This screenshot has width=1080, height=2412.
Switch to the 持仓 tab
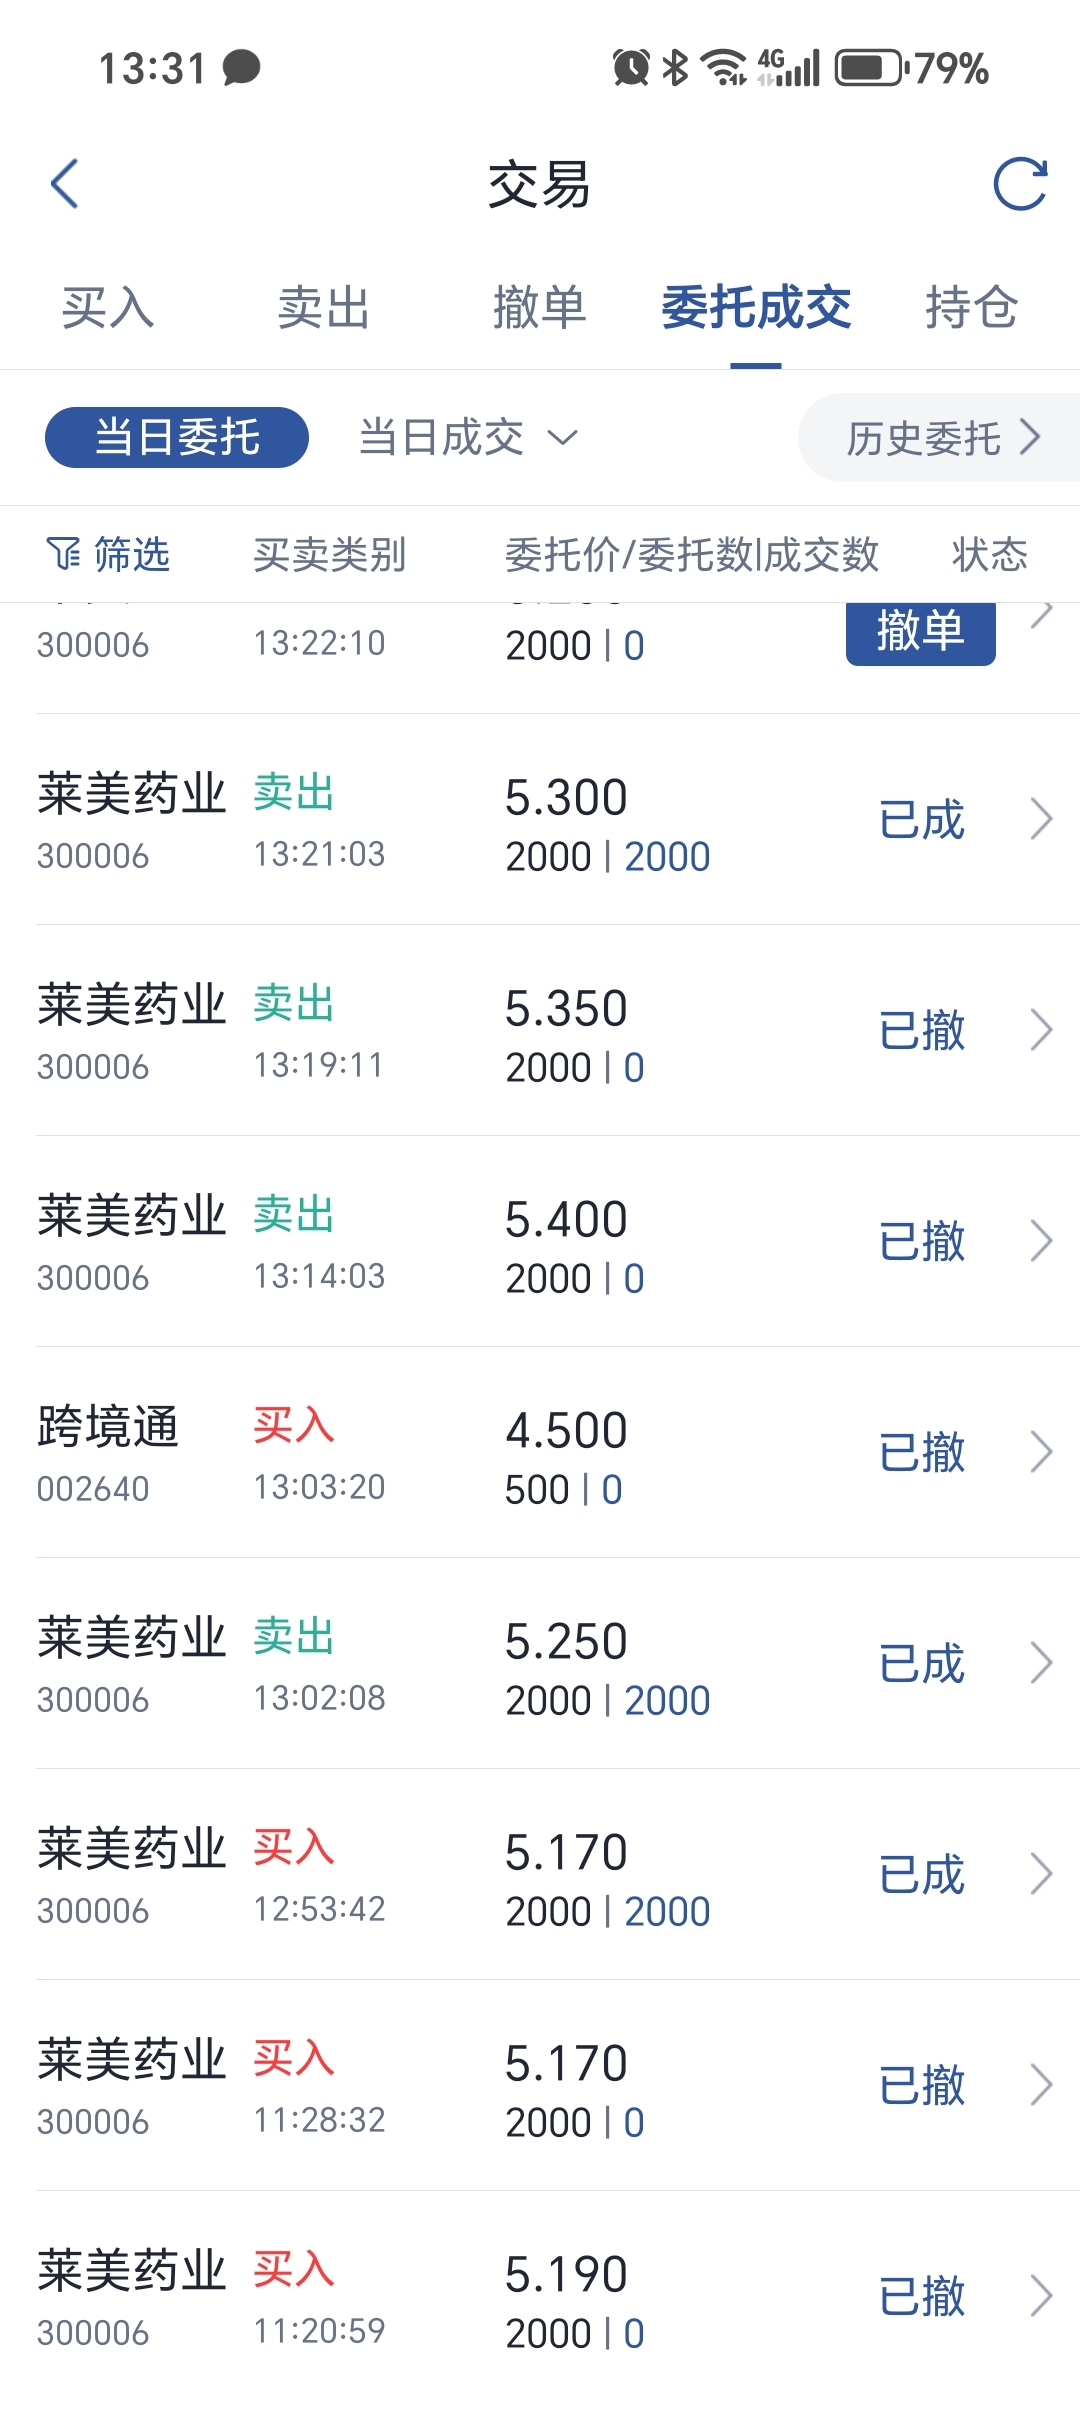click(x=971, y=307)
